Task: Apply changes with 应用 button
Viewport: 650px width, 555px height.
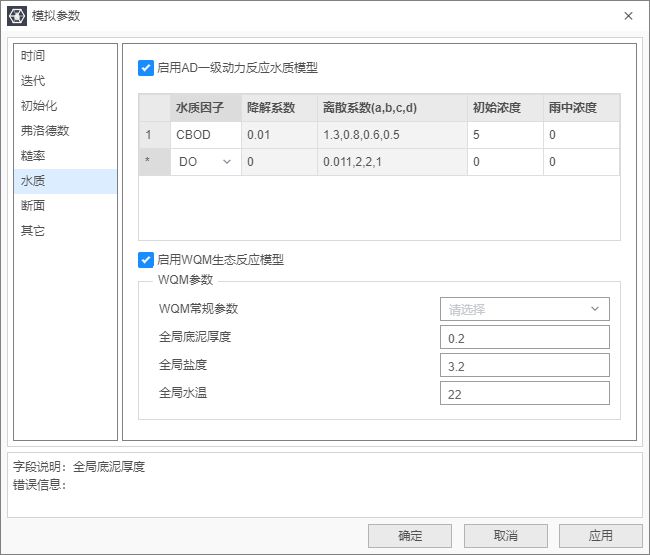Action: point(600,536)
